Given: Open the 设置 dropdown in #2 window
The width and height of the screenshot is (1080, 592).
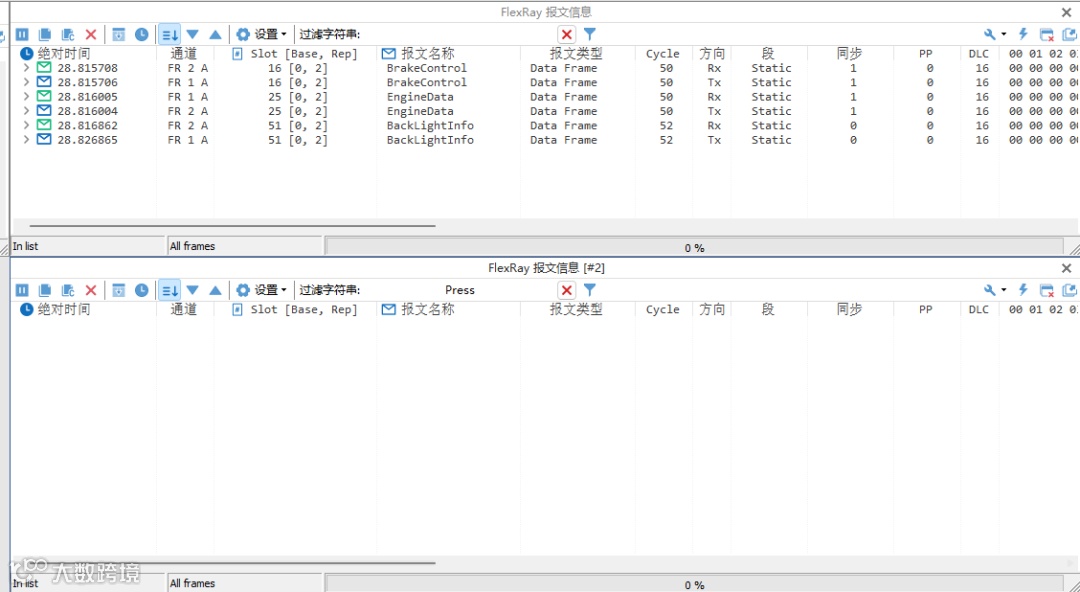Looking at the screenshot, I should pyautogui.click(x=262, y=290).
